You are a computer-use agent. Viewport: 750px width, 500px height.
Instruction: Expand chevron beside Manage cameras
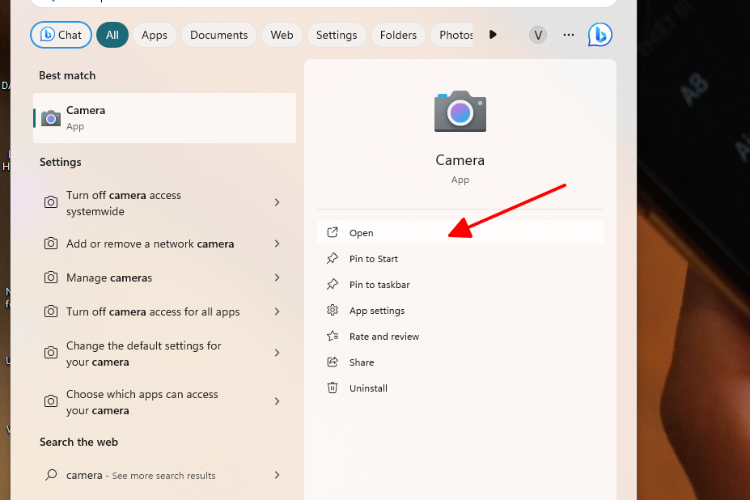(277, 278)
